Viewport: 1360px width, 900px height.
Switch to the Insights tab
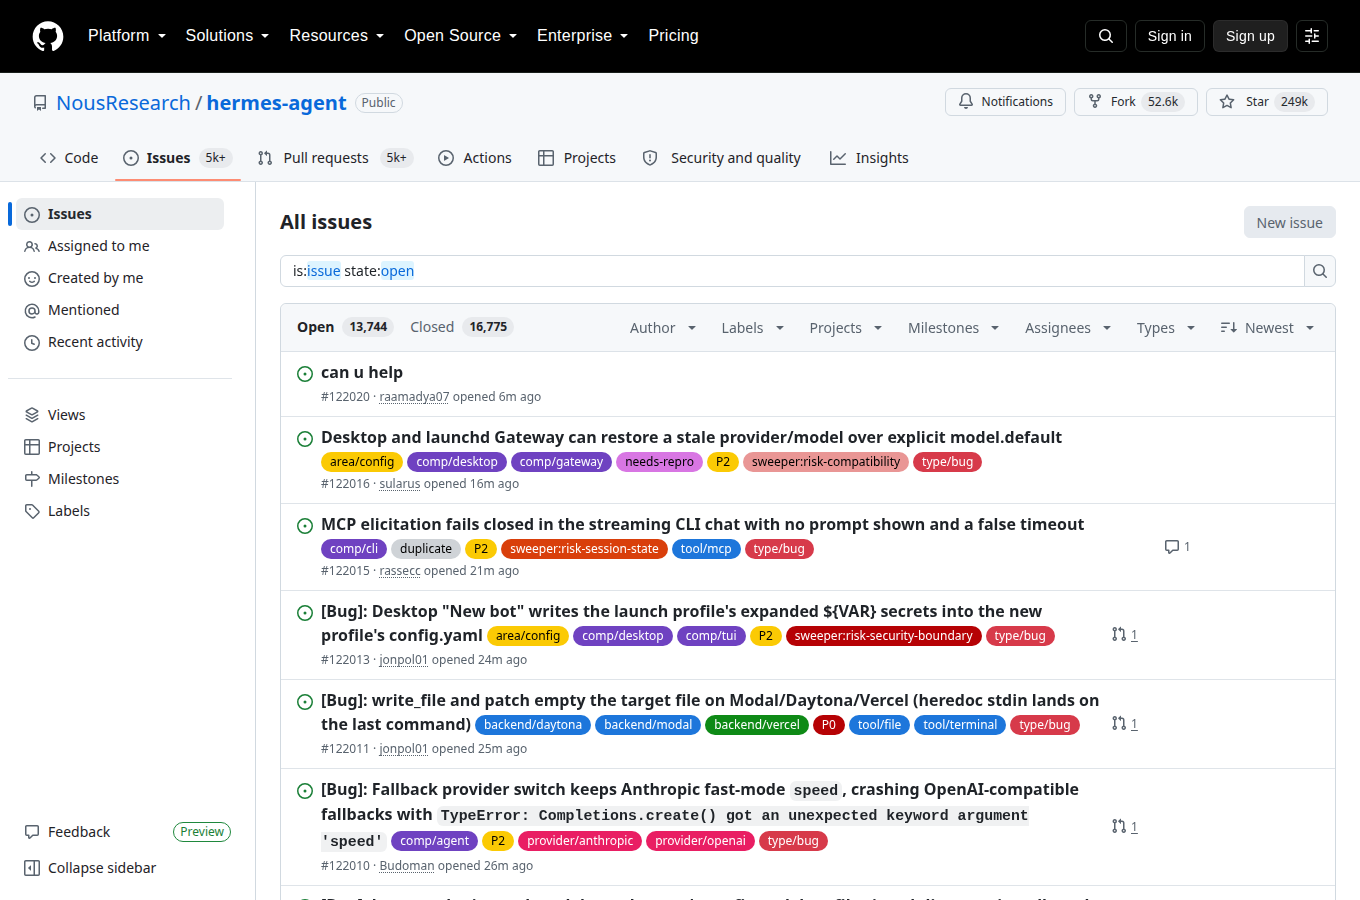pos(869,158)
